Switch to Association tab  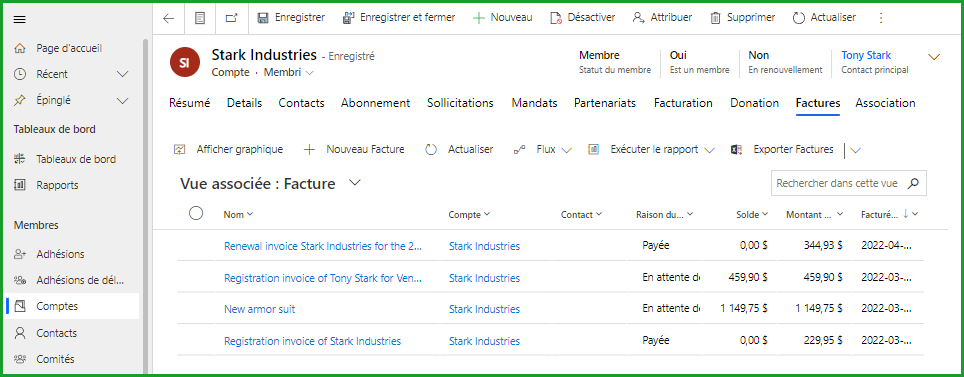pos(885,103)
